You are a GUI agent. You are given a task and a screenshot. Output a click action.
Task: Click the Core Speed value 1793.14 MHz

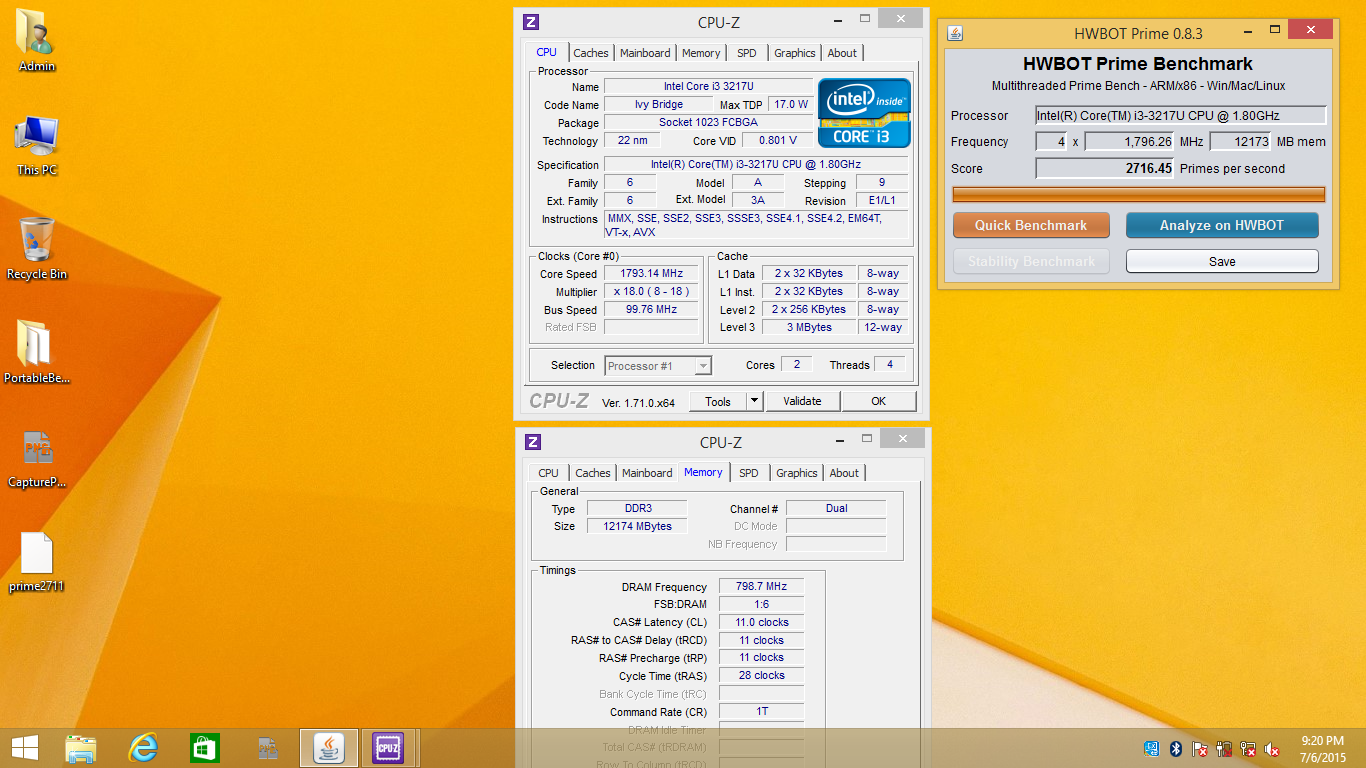(x=651, y=273)
